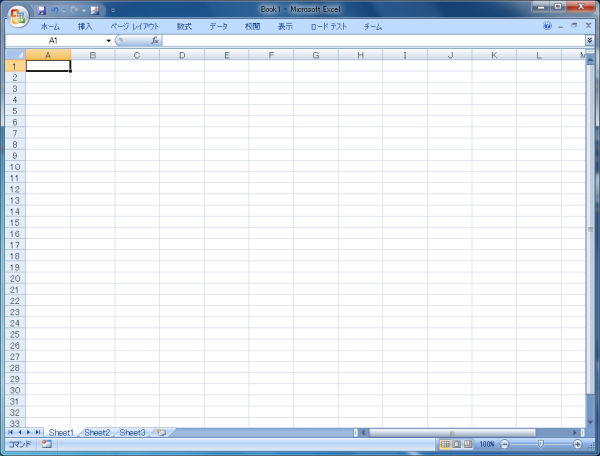Click the Undo arrow icon

click(x=55, y=10)
